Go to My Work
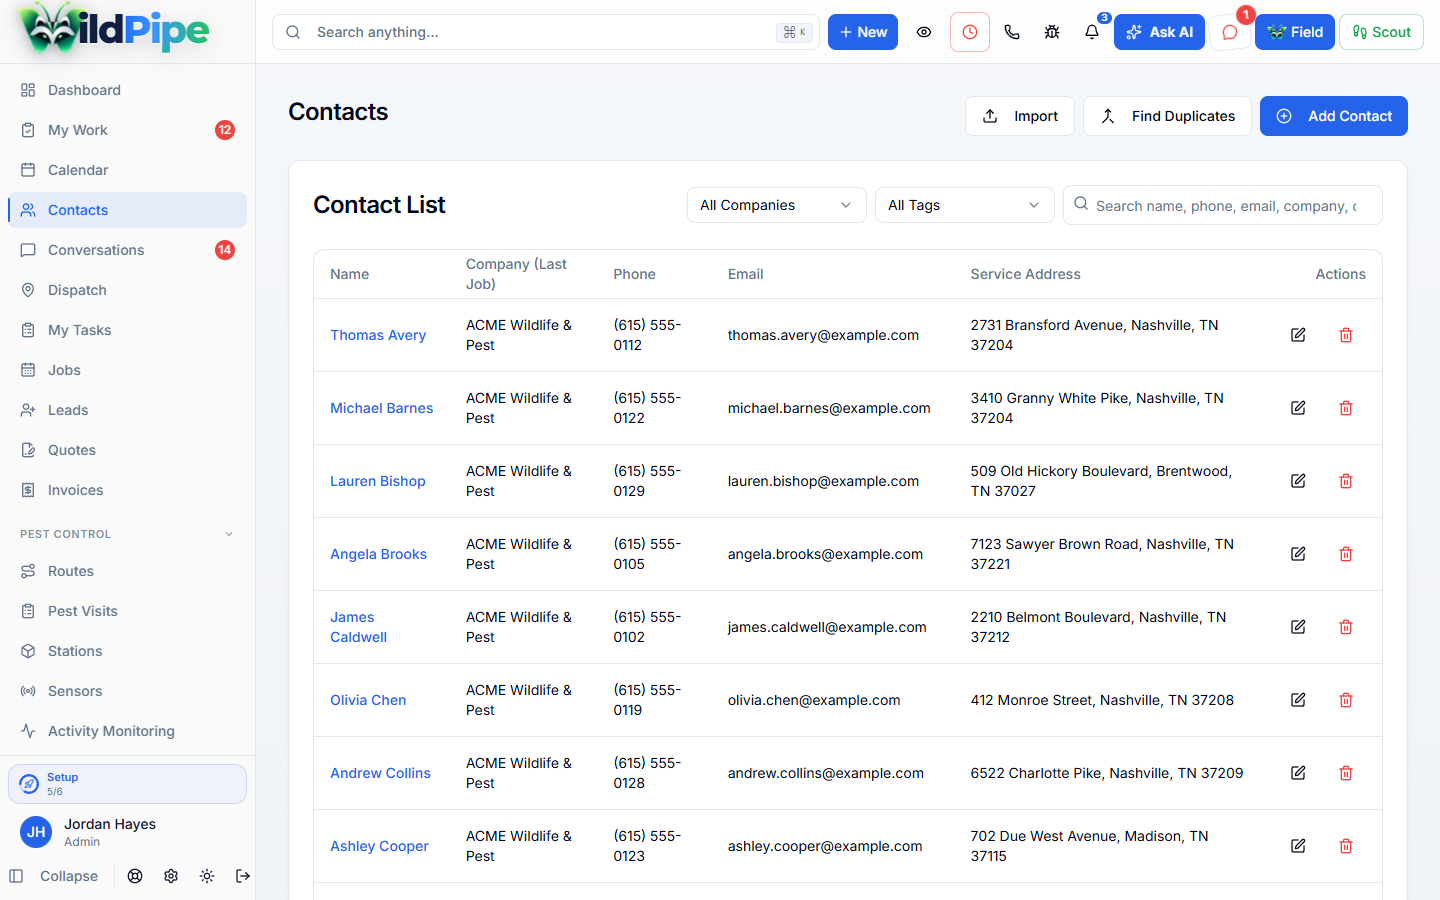 127,130
